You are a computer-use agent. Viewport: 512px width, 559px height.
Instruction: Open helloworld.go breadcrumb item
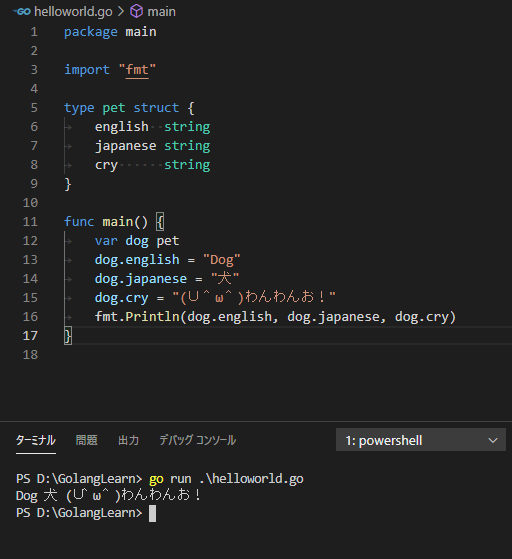(x=73, y=12)
